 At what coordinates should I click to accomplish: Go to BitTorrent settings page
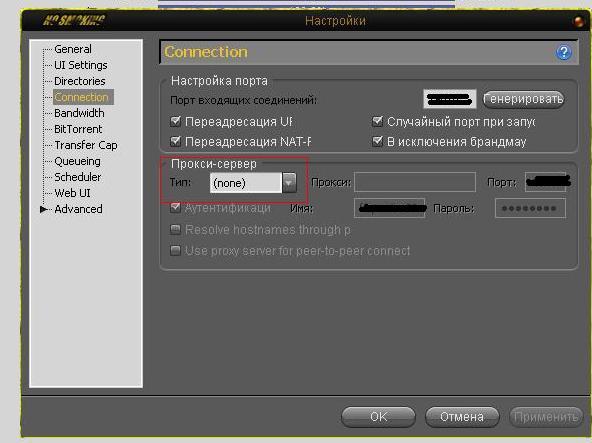click(x=78, y=129)
